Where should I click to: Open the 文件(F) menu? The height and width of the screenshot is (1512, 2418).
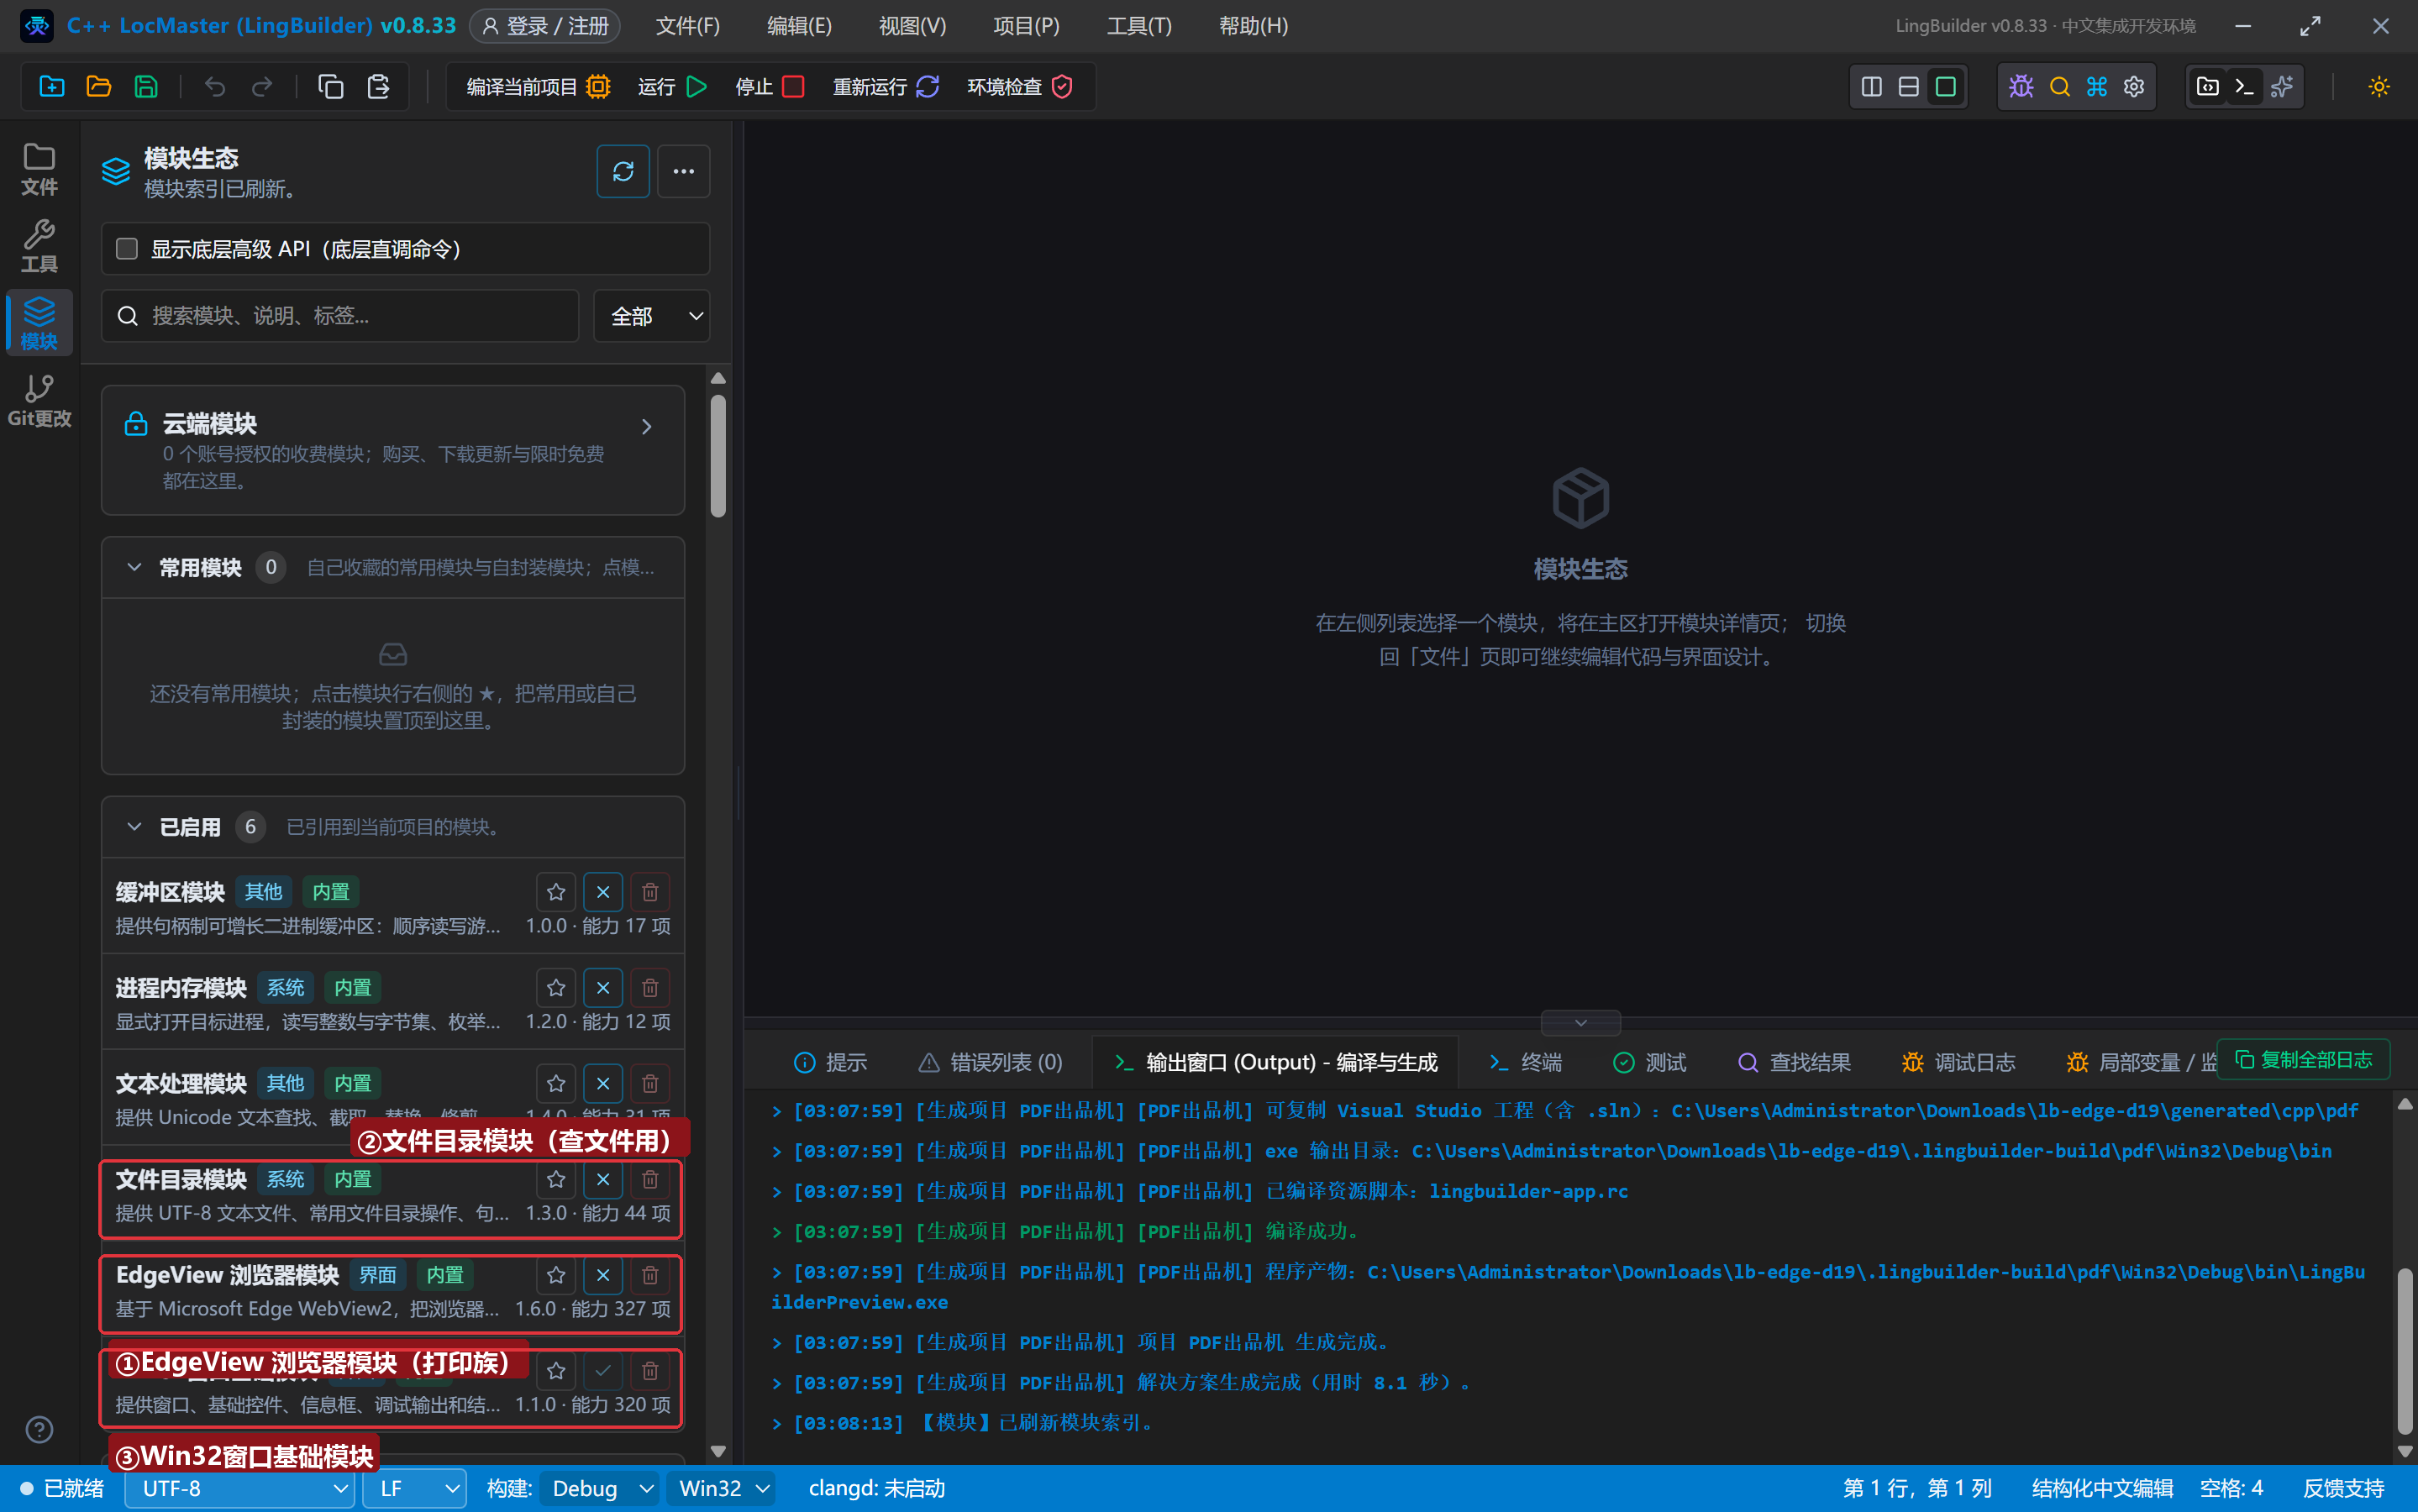[x=688, y=26]
